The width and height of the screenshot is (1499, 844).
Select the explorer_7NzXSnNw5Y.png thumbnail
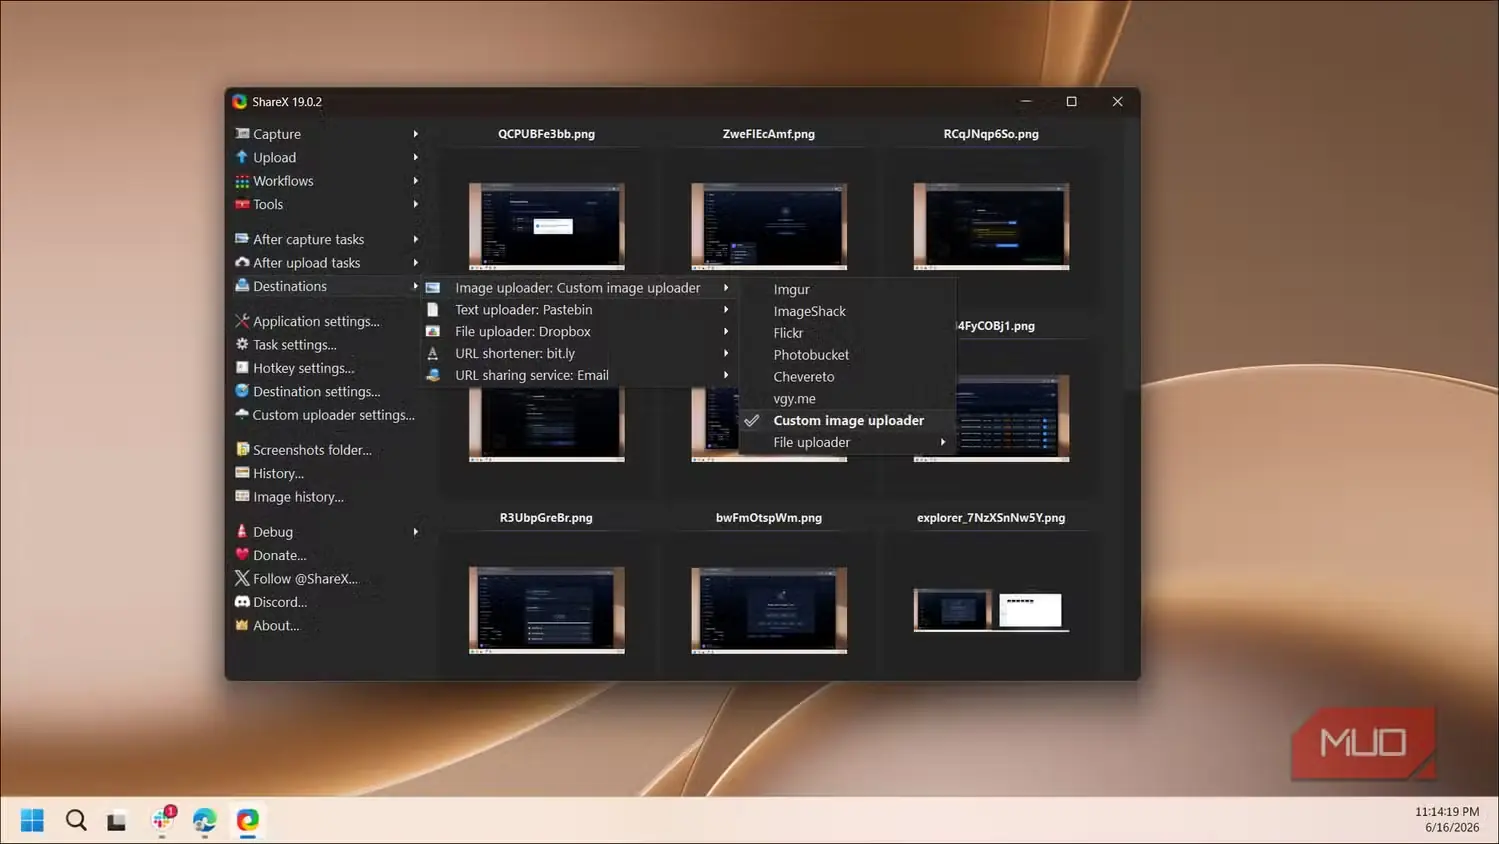click(x=991, y=610)
